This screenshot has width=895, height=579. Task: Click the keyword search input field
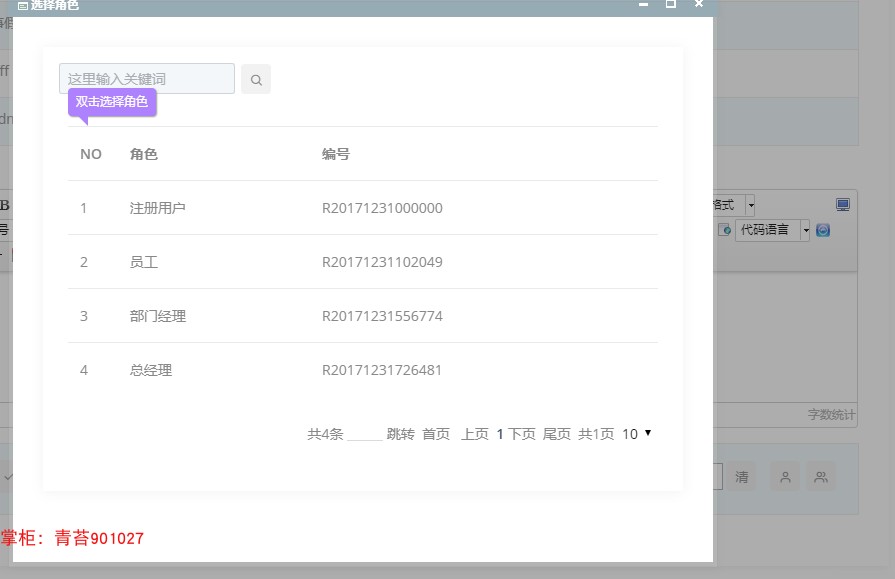tap(146, 78)
